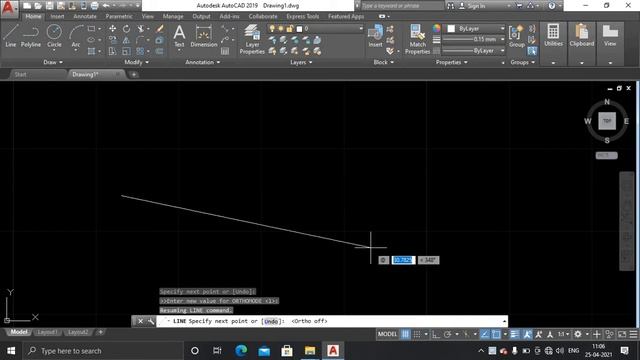Add a new drawing tab

[x=134, y=74]
